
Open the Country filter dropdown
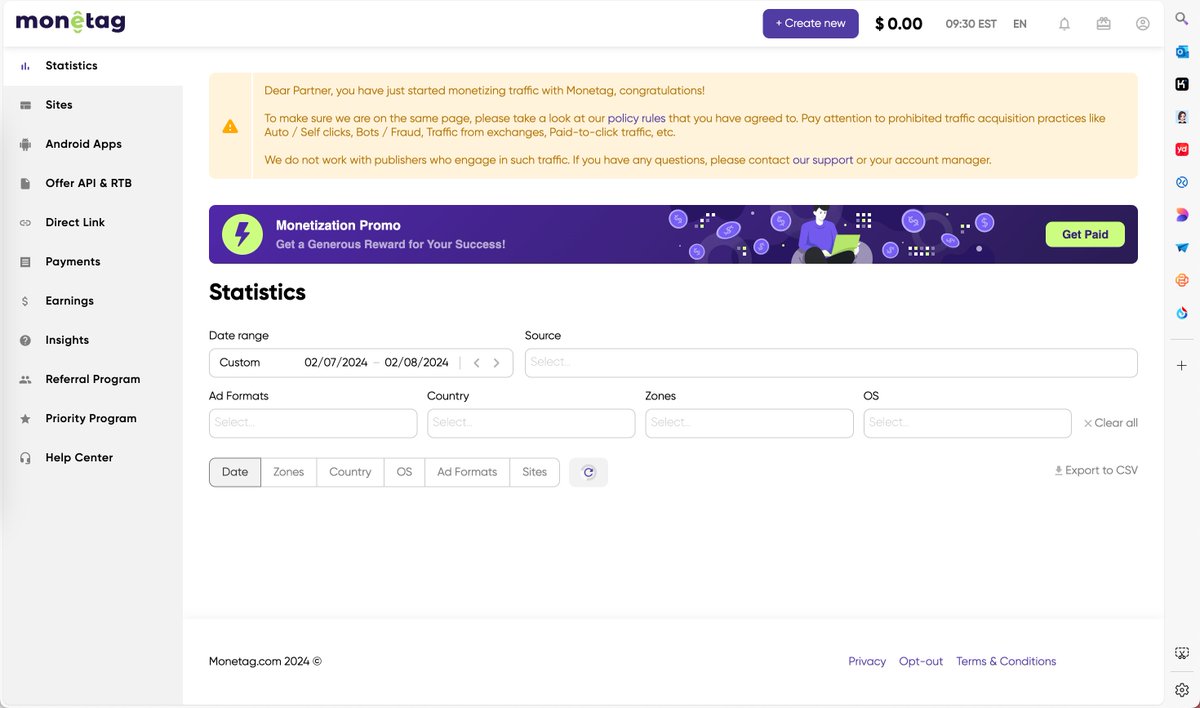click(x=531, y=423)
